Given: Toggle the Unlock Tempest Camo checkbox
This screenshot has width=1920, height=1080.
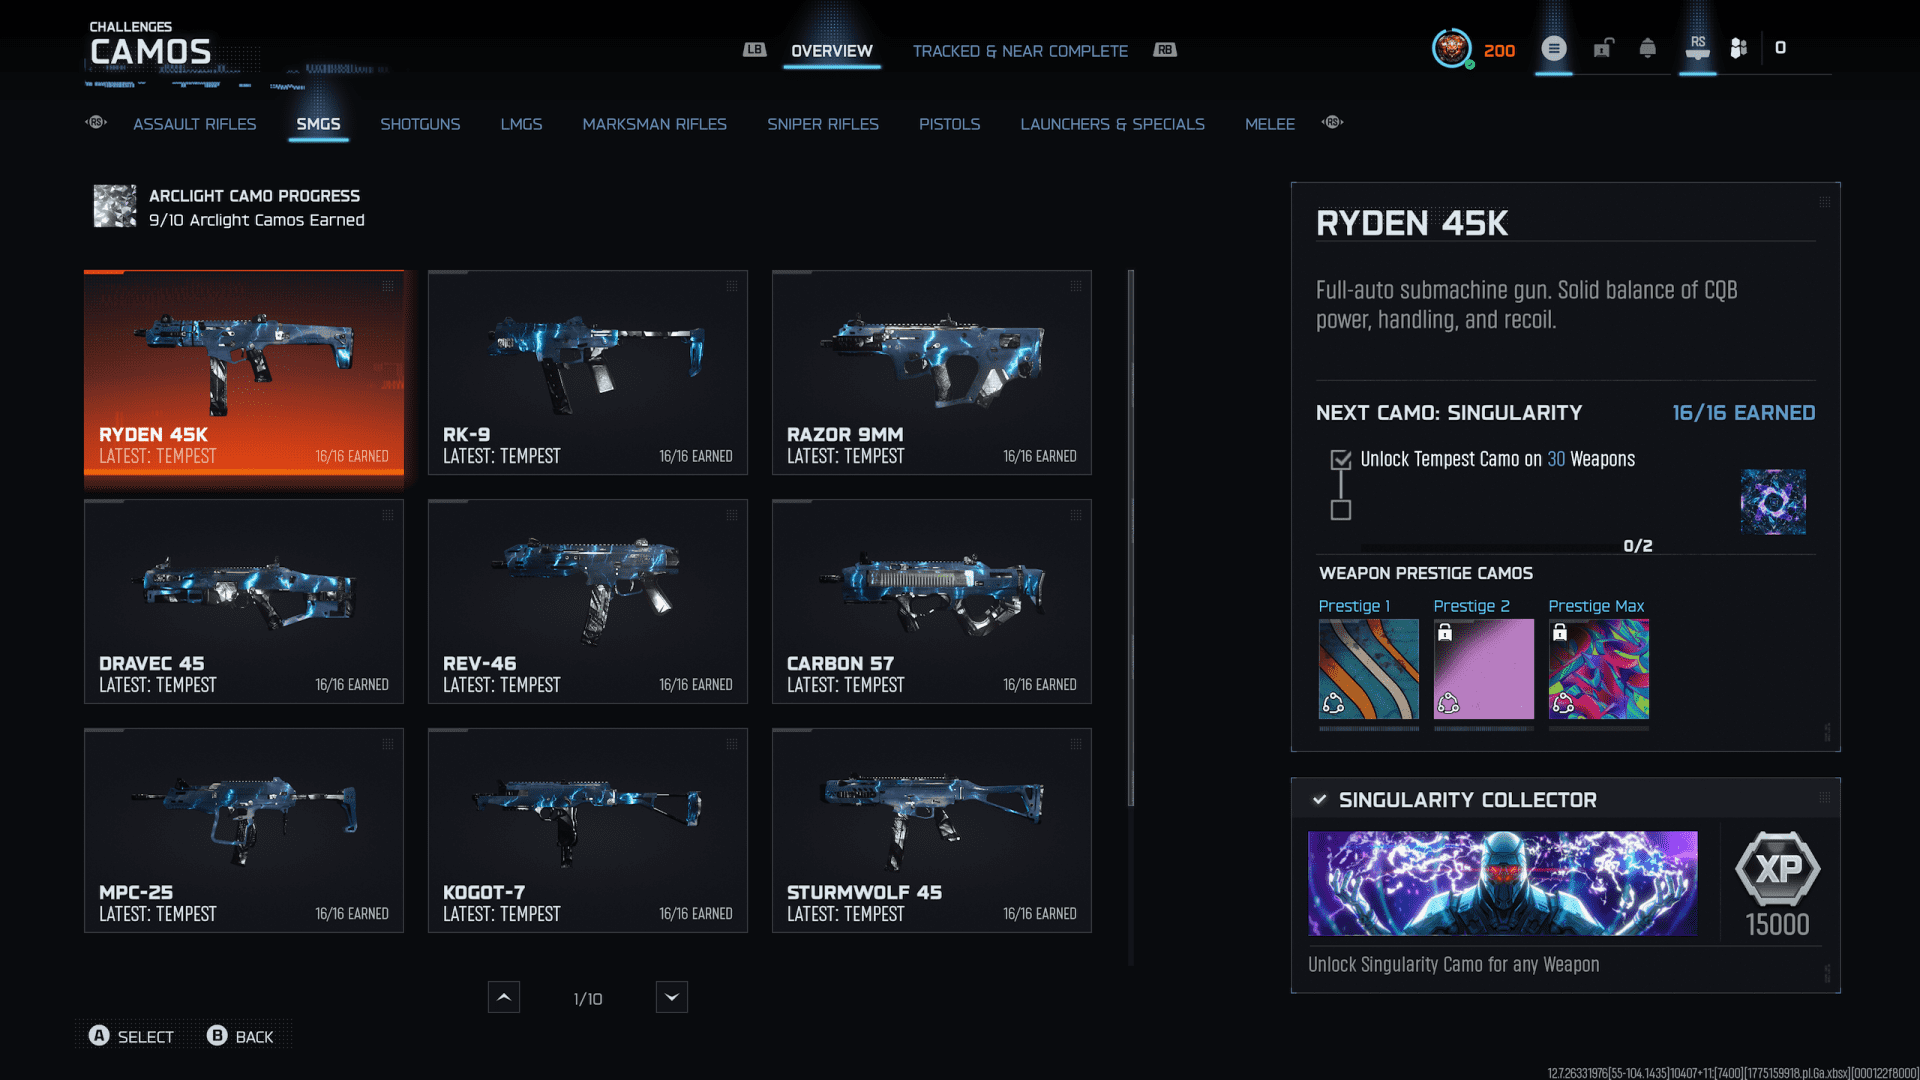Looking at the screenshot, I should click(x=1341, y=460).
